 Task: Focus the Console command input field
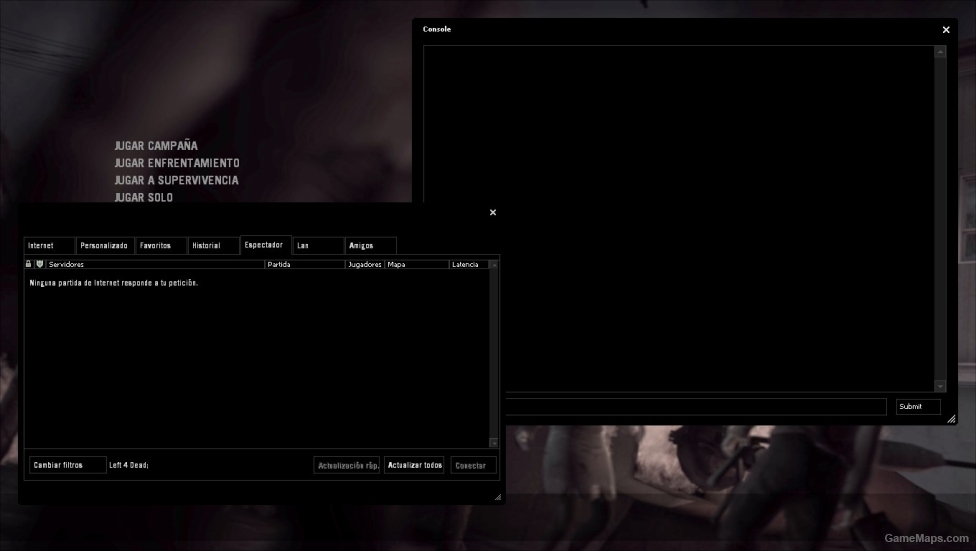696,407
